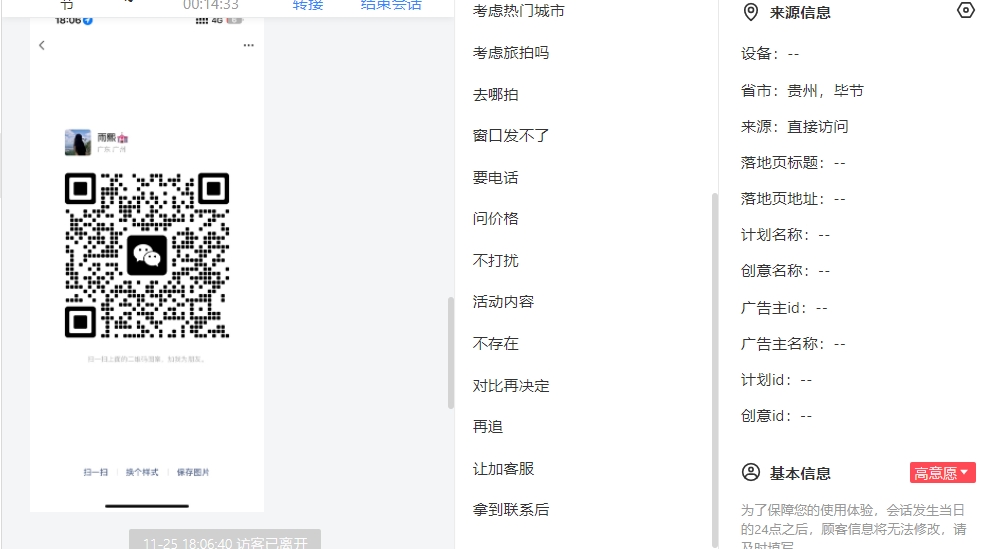
Task: Select quick reply 拿到联系后
Action: pos(511,510)
